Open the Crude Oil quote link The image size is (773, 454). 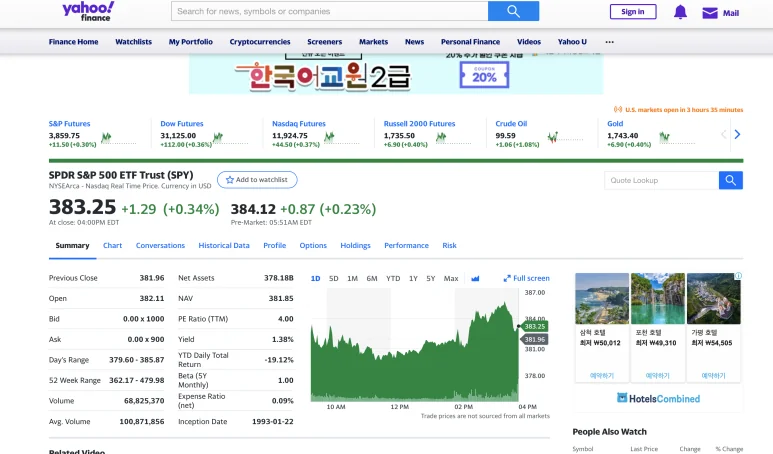pos(511,124)
